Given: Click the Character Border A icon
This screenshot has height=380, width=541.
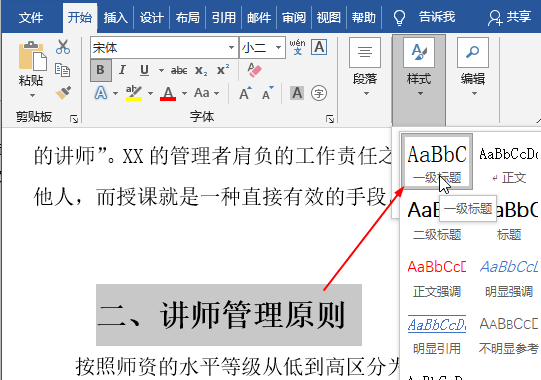Looking at the screenshot, I should [319, 47].
